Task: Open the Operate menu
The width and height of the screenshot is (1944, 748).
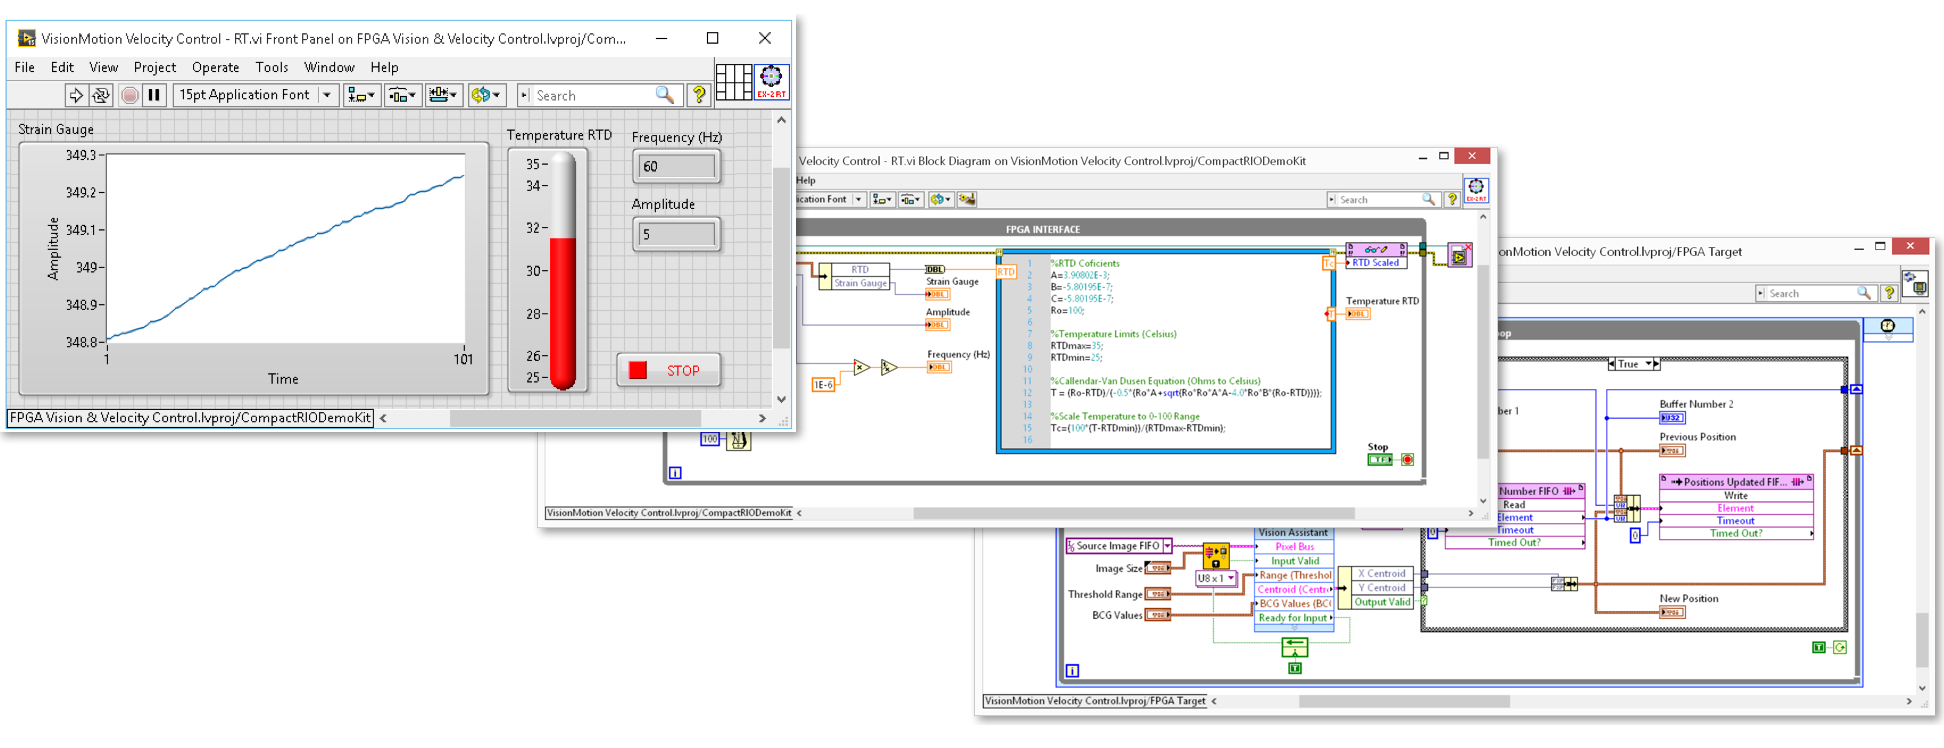Action: coord(216,67)
